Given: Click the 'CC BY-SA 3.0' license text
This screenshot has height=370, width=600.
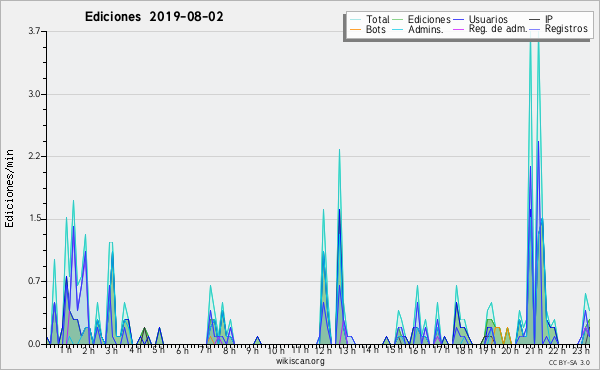Looking at the screenshot, I should pos(569,362).
